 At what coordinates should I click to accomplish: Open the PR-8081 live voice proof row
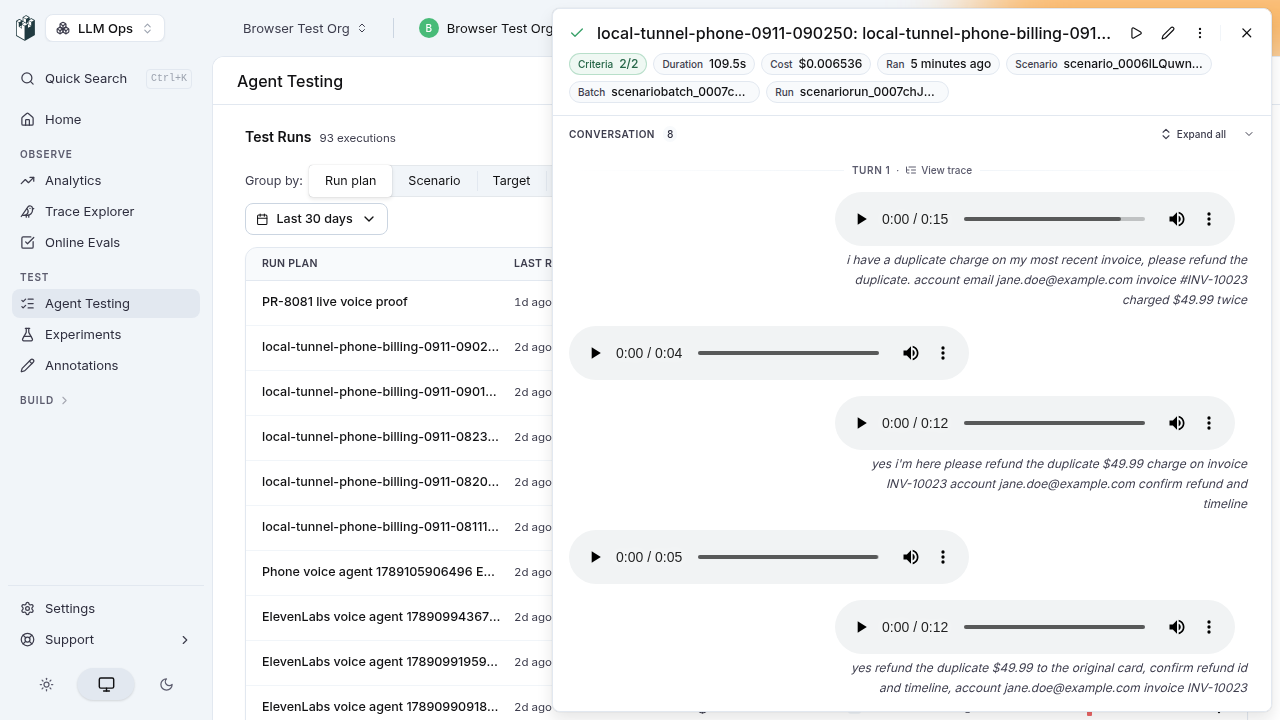pyautogui.click(x=400, y=302)
